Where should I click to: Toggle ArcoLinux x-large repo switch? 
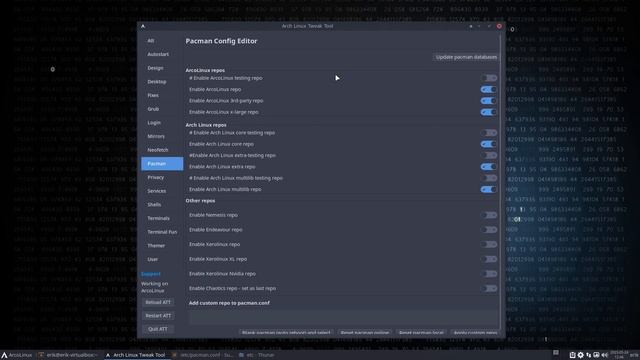coord(489,112)
